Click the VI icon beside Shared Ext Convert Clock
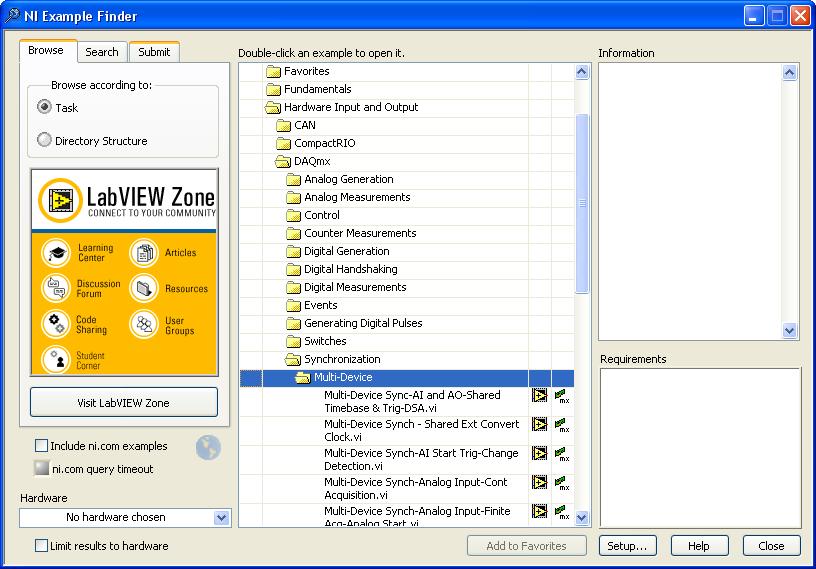The image size is (816, 569). pos(540,425)
